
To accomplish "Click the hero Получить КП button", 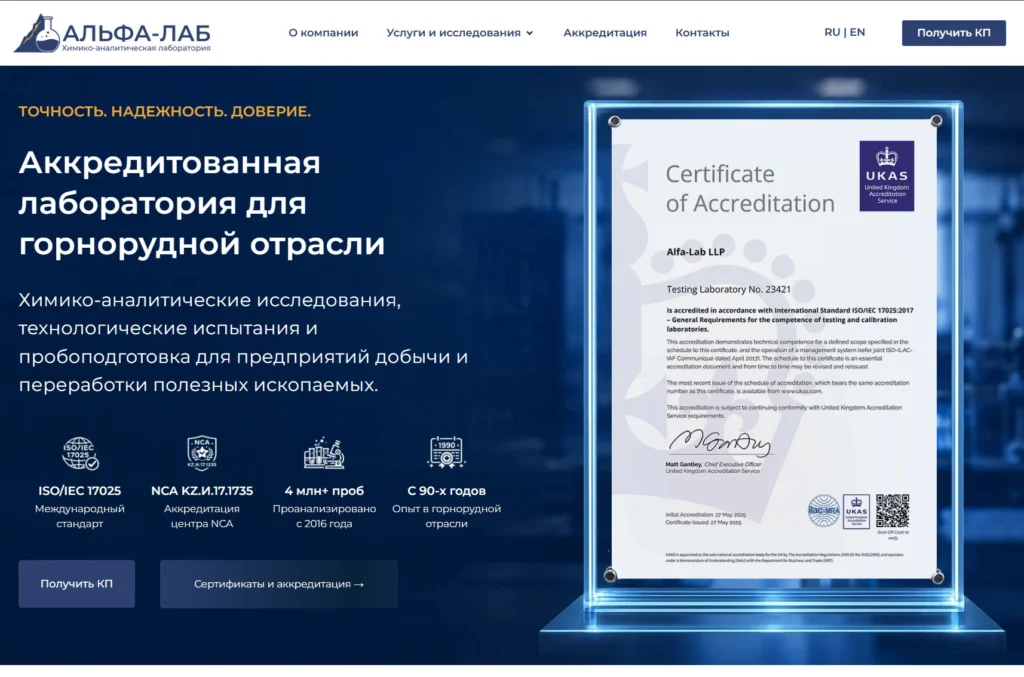I will 76,584.
